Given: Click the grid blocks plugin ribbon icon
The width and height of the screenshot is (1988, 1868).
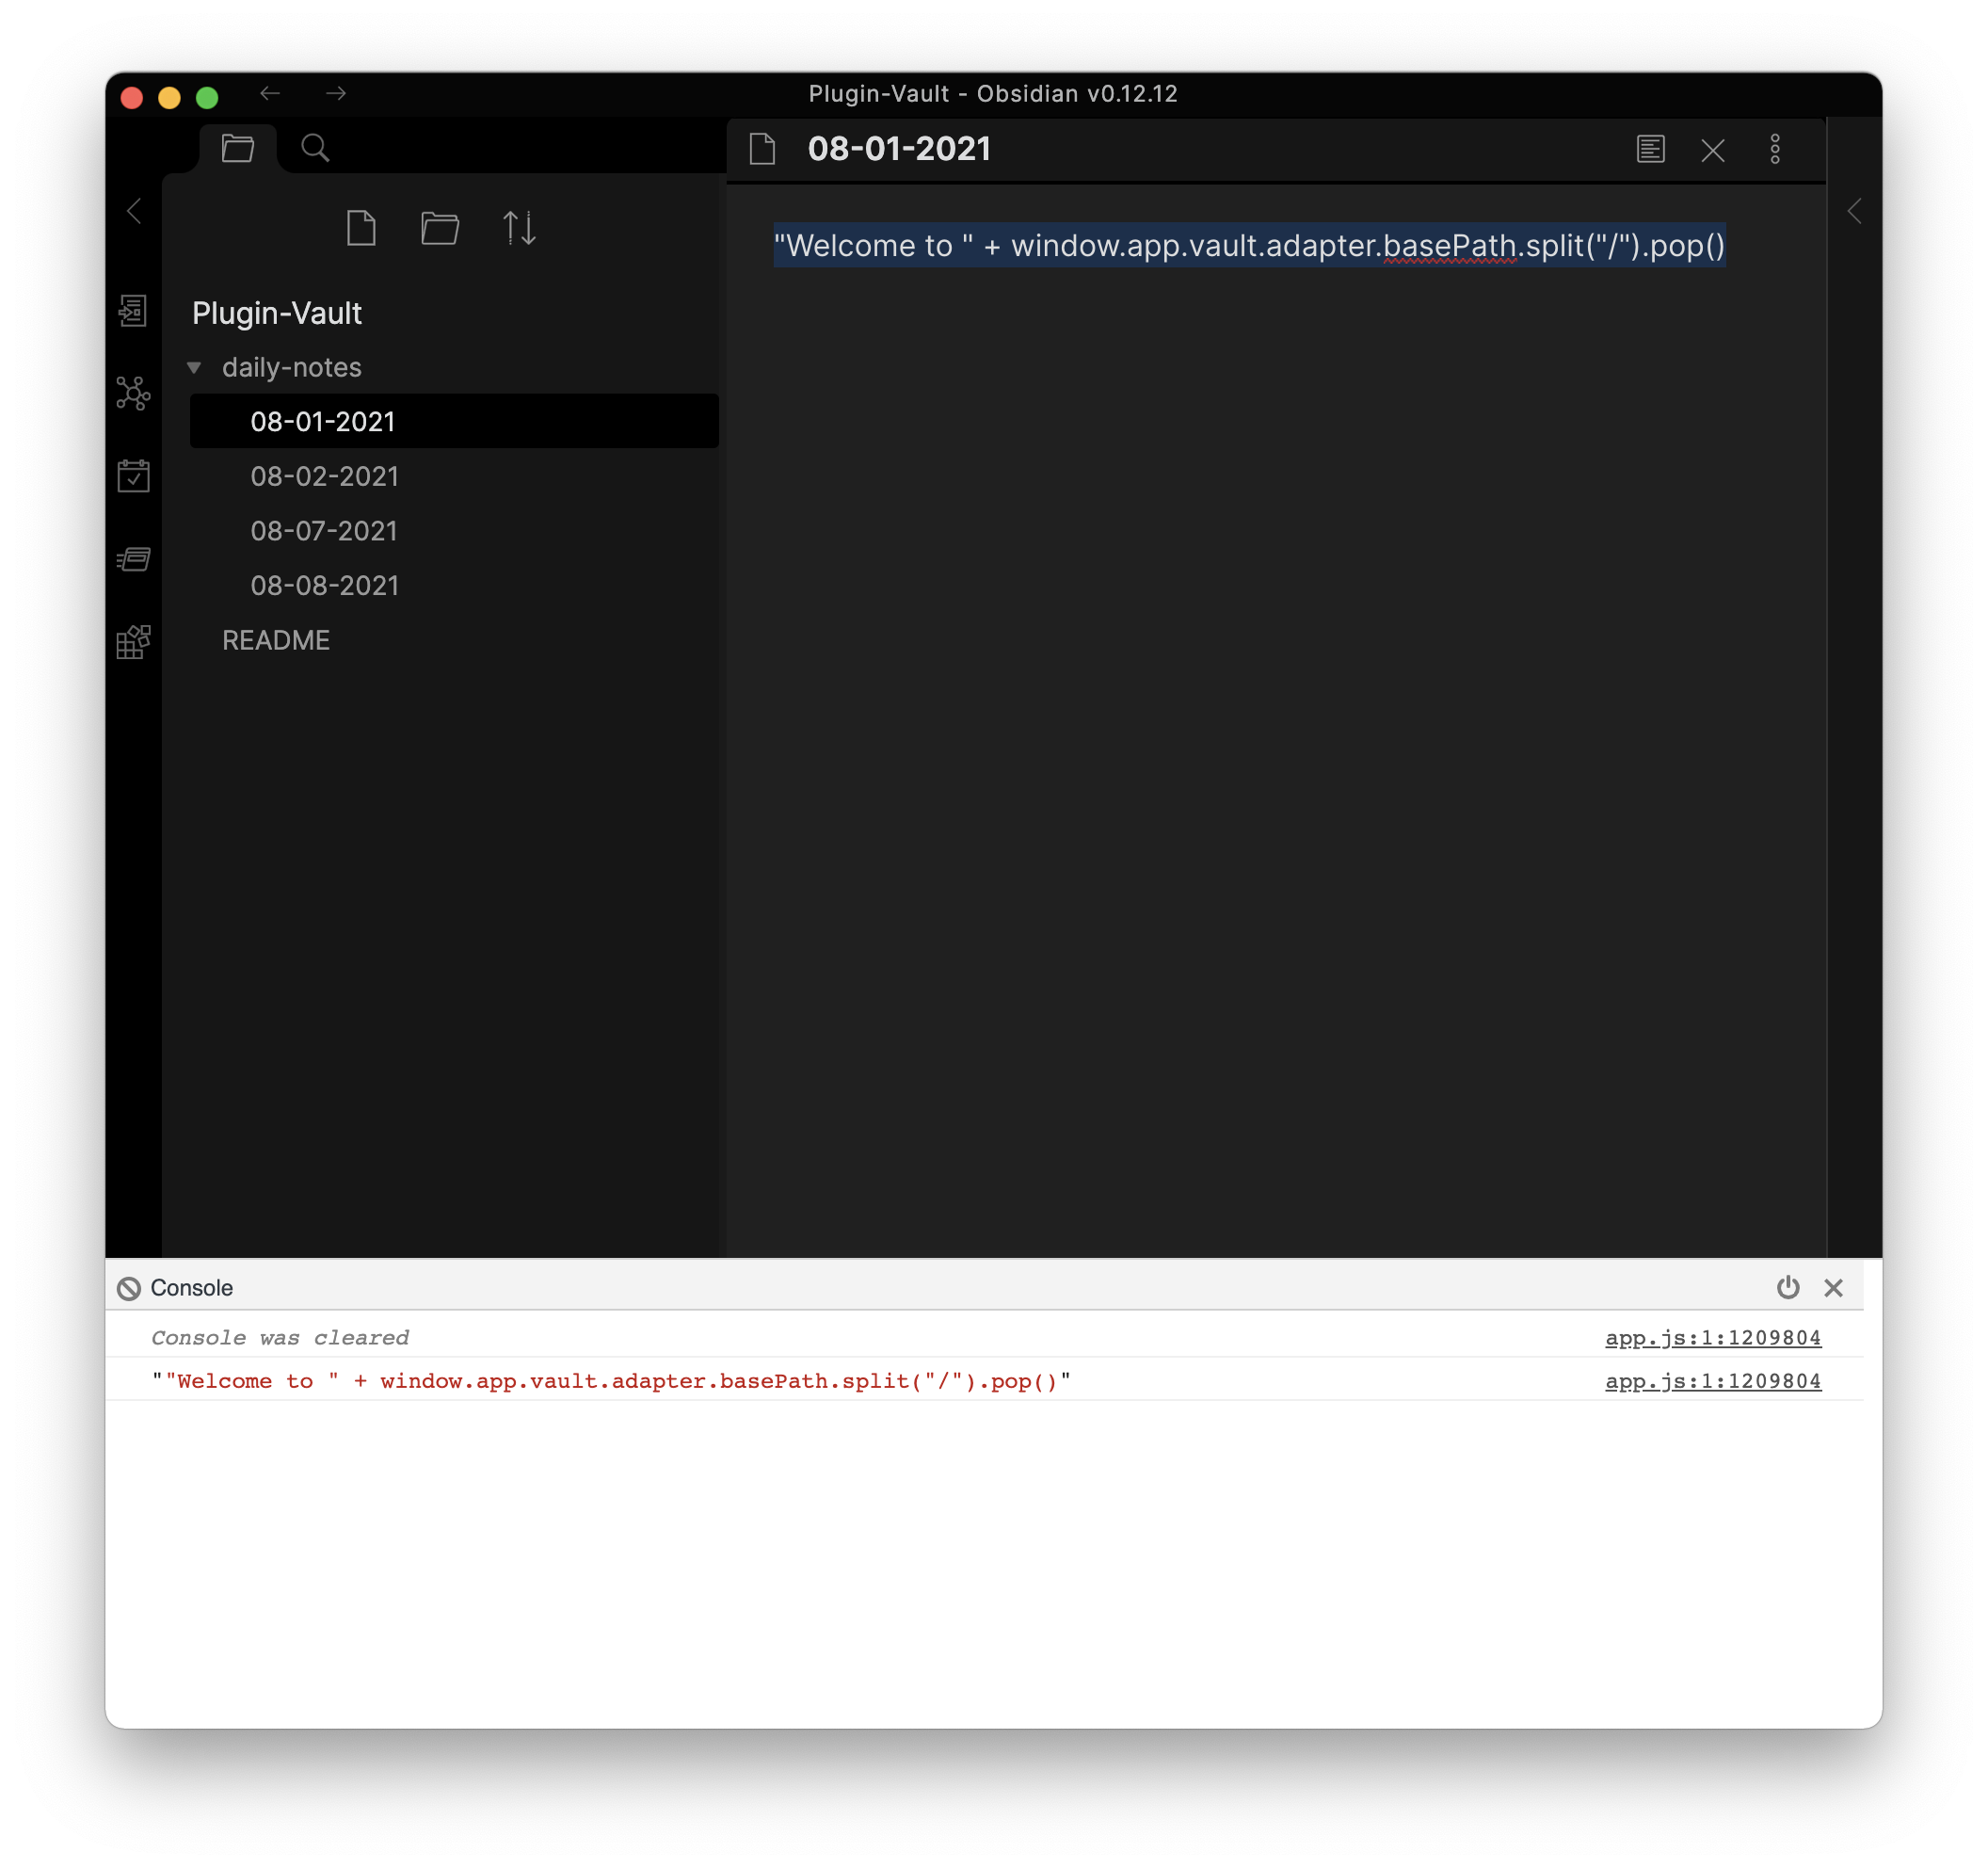Looking at the screenshot, I should 133,641.
